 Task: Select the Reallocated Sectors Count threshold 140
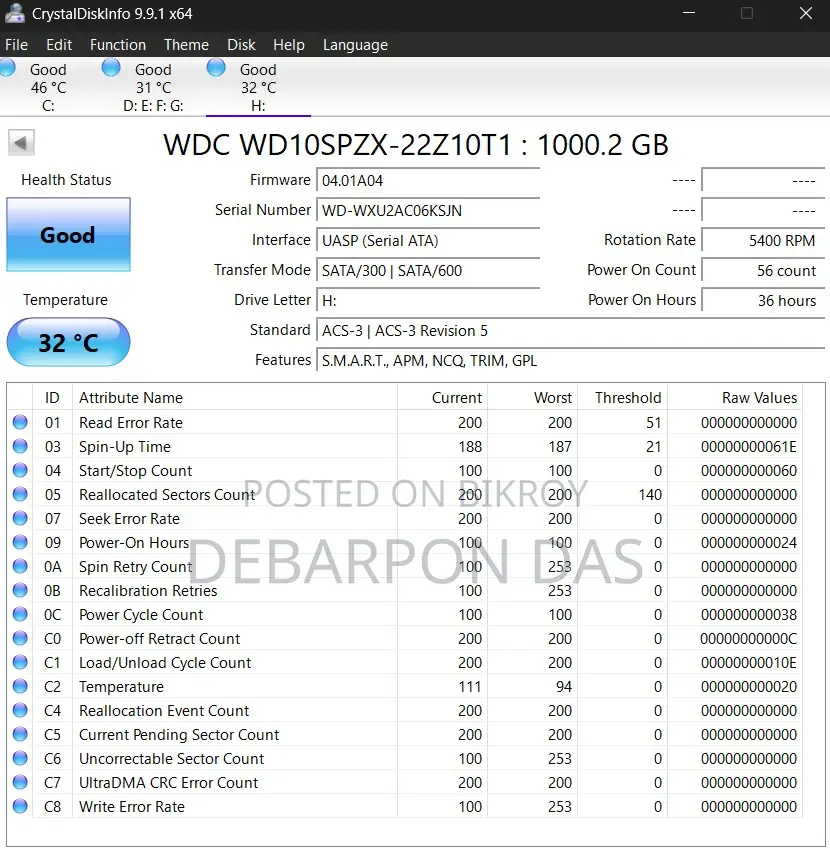[x=650, y=494]
